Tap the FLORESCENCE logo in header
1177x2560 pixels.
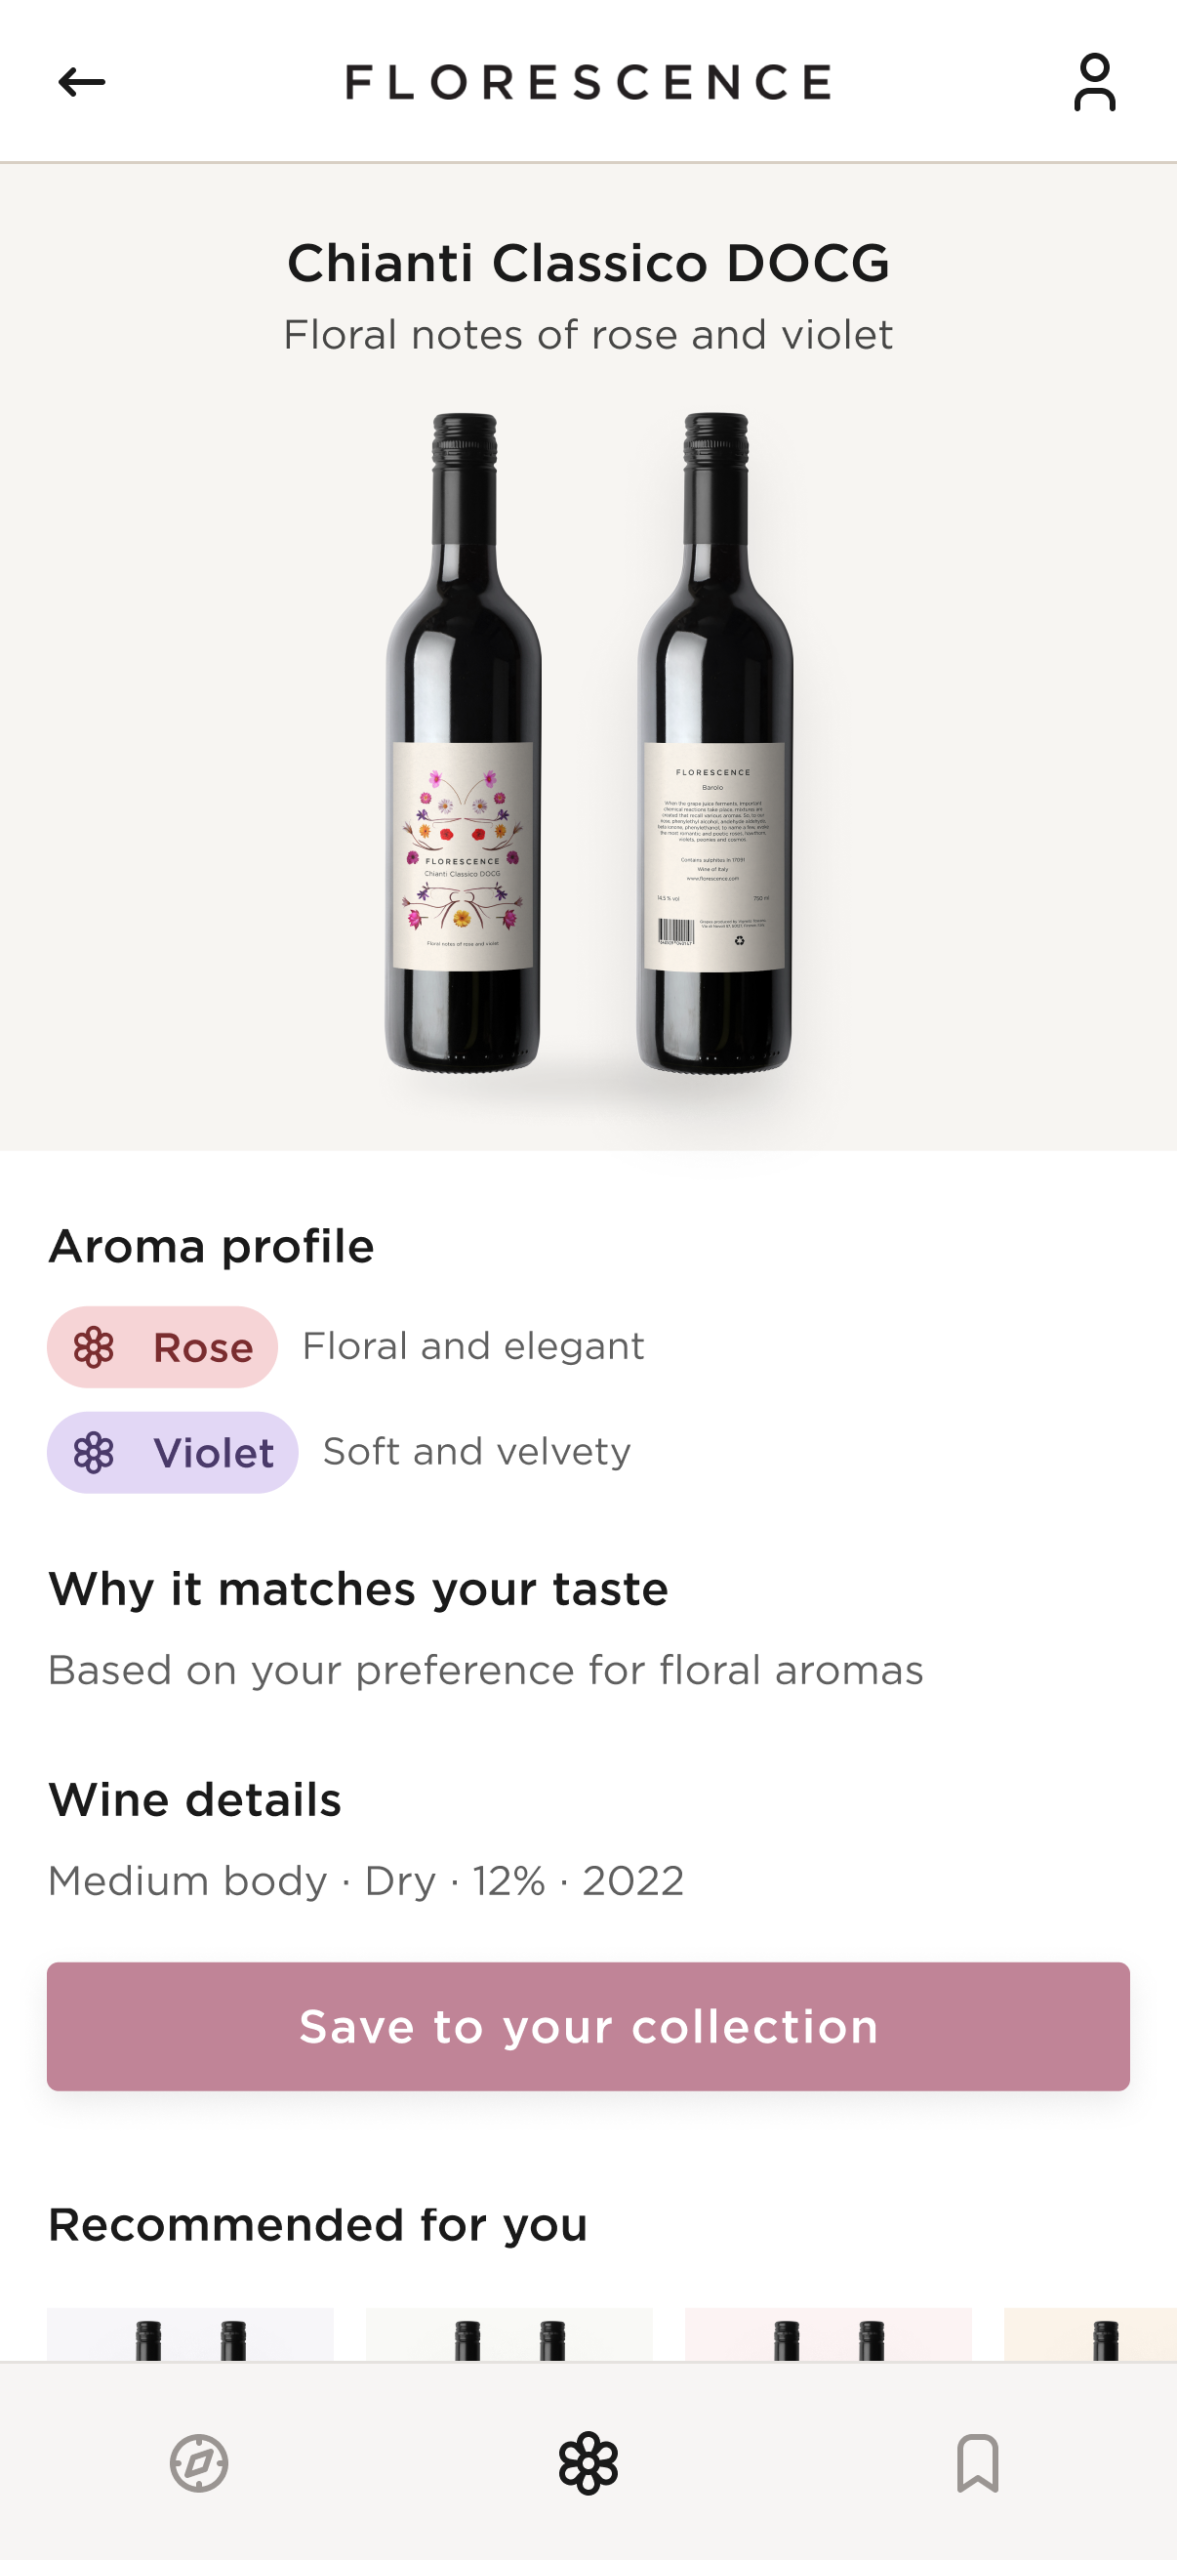coord(588,82)
